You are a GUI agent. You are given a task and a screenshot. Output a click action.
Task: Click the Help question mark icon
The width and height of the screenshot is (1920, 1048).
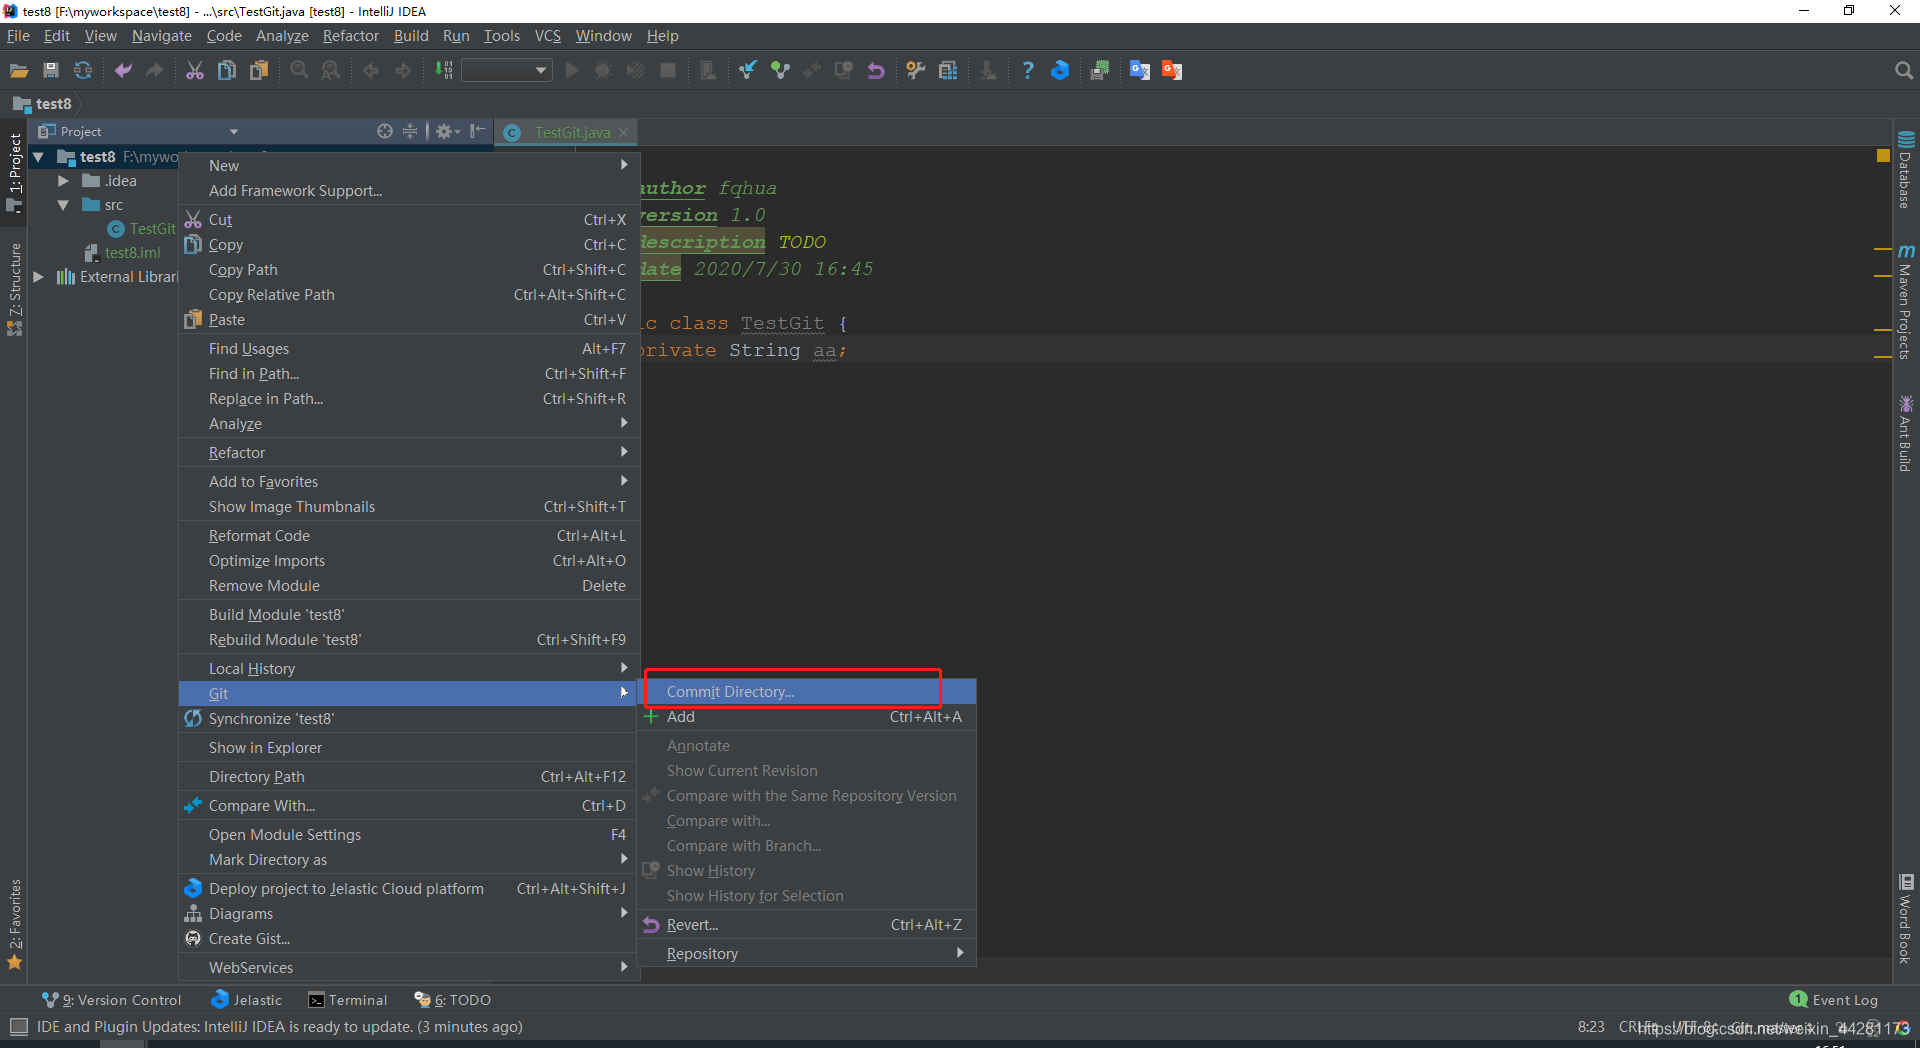pyautogui.click(x=1028, y=70)
